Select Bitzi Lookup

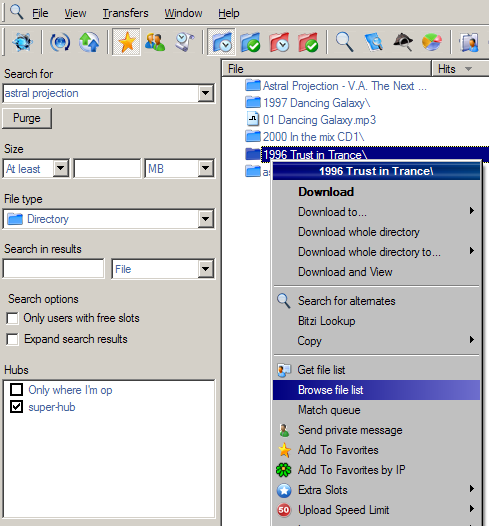[376, 321]
